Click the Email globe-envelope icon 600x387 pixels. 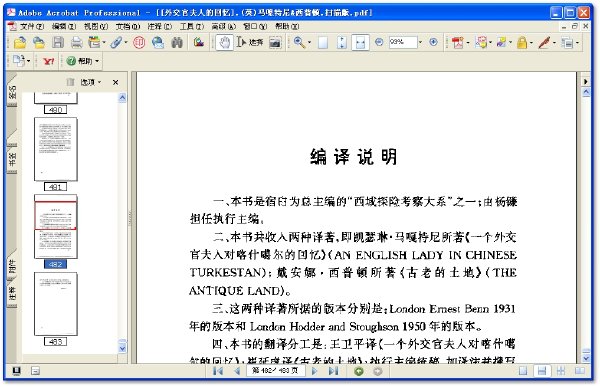click(x=158, y=42)
